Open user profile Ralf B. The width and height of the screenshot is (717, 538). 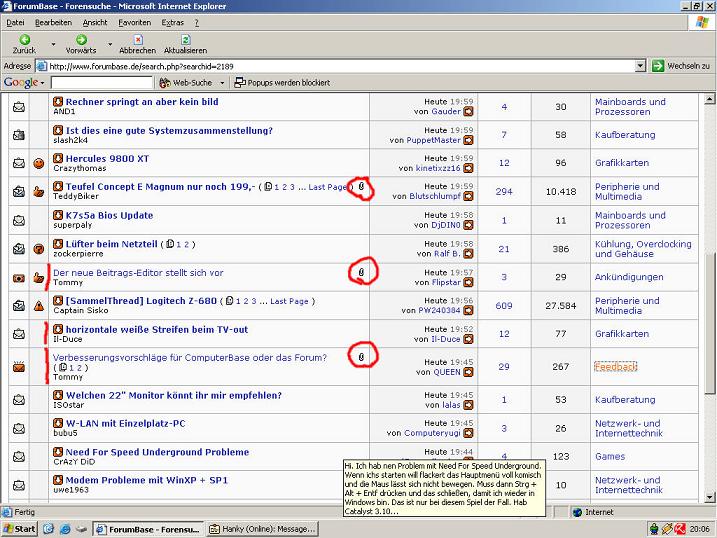449,254
